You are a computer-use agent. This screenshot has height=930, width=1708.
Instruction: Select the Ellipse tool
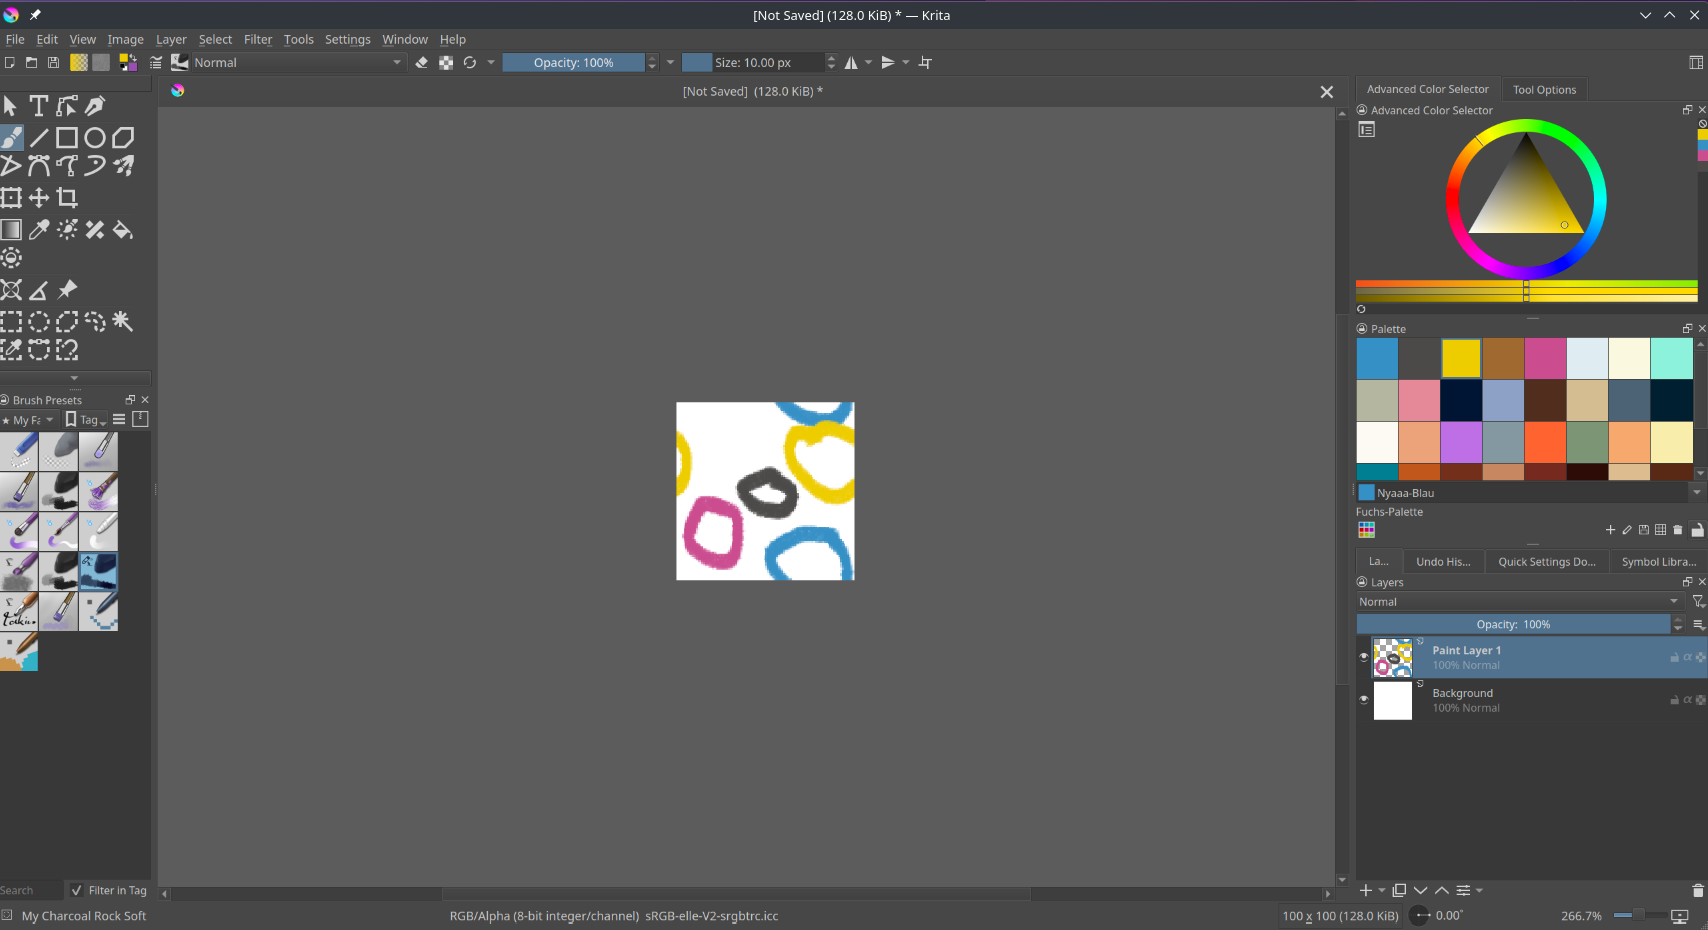click(95, 138)
